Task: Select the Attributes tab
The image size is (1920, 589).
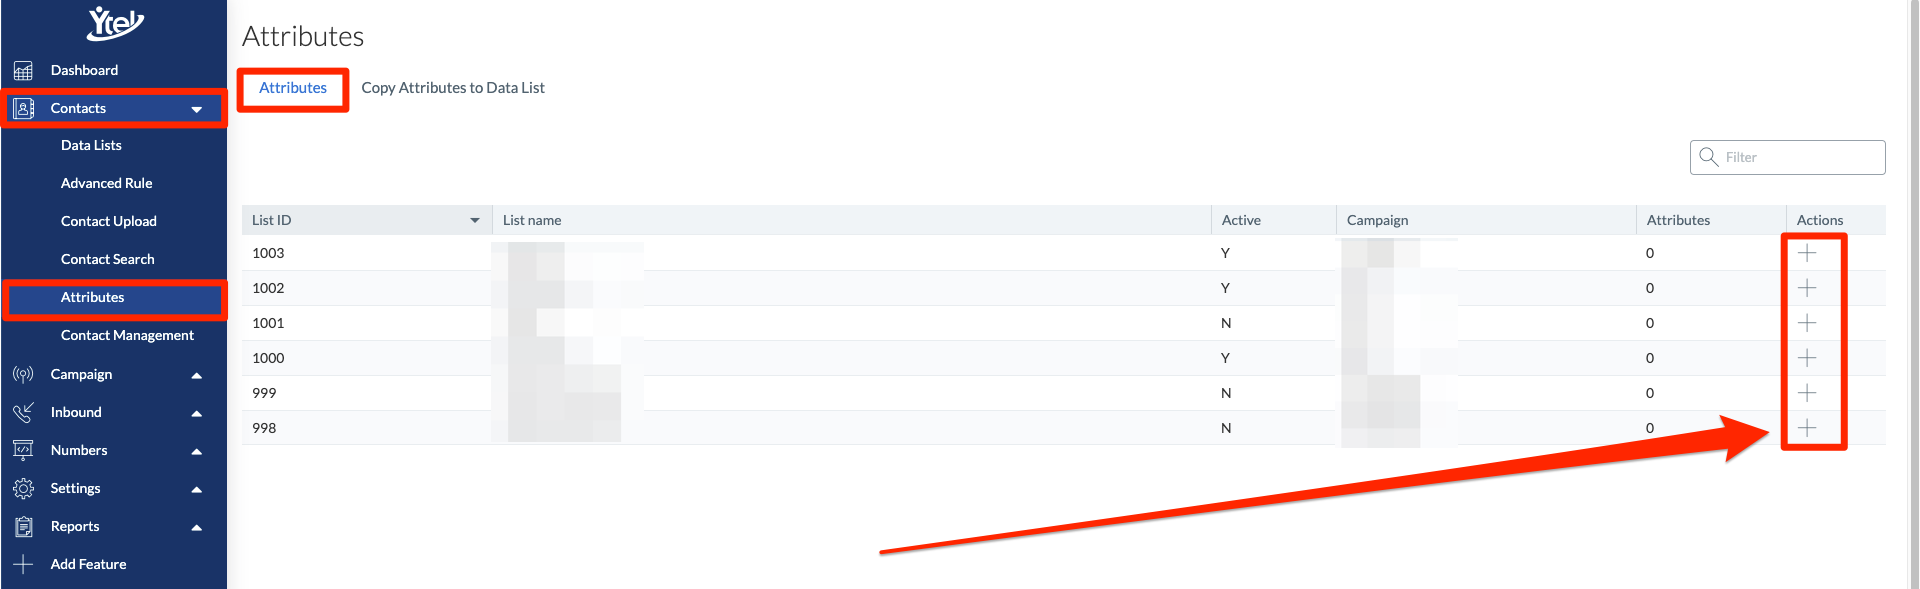Action: [x=293, y=88]
